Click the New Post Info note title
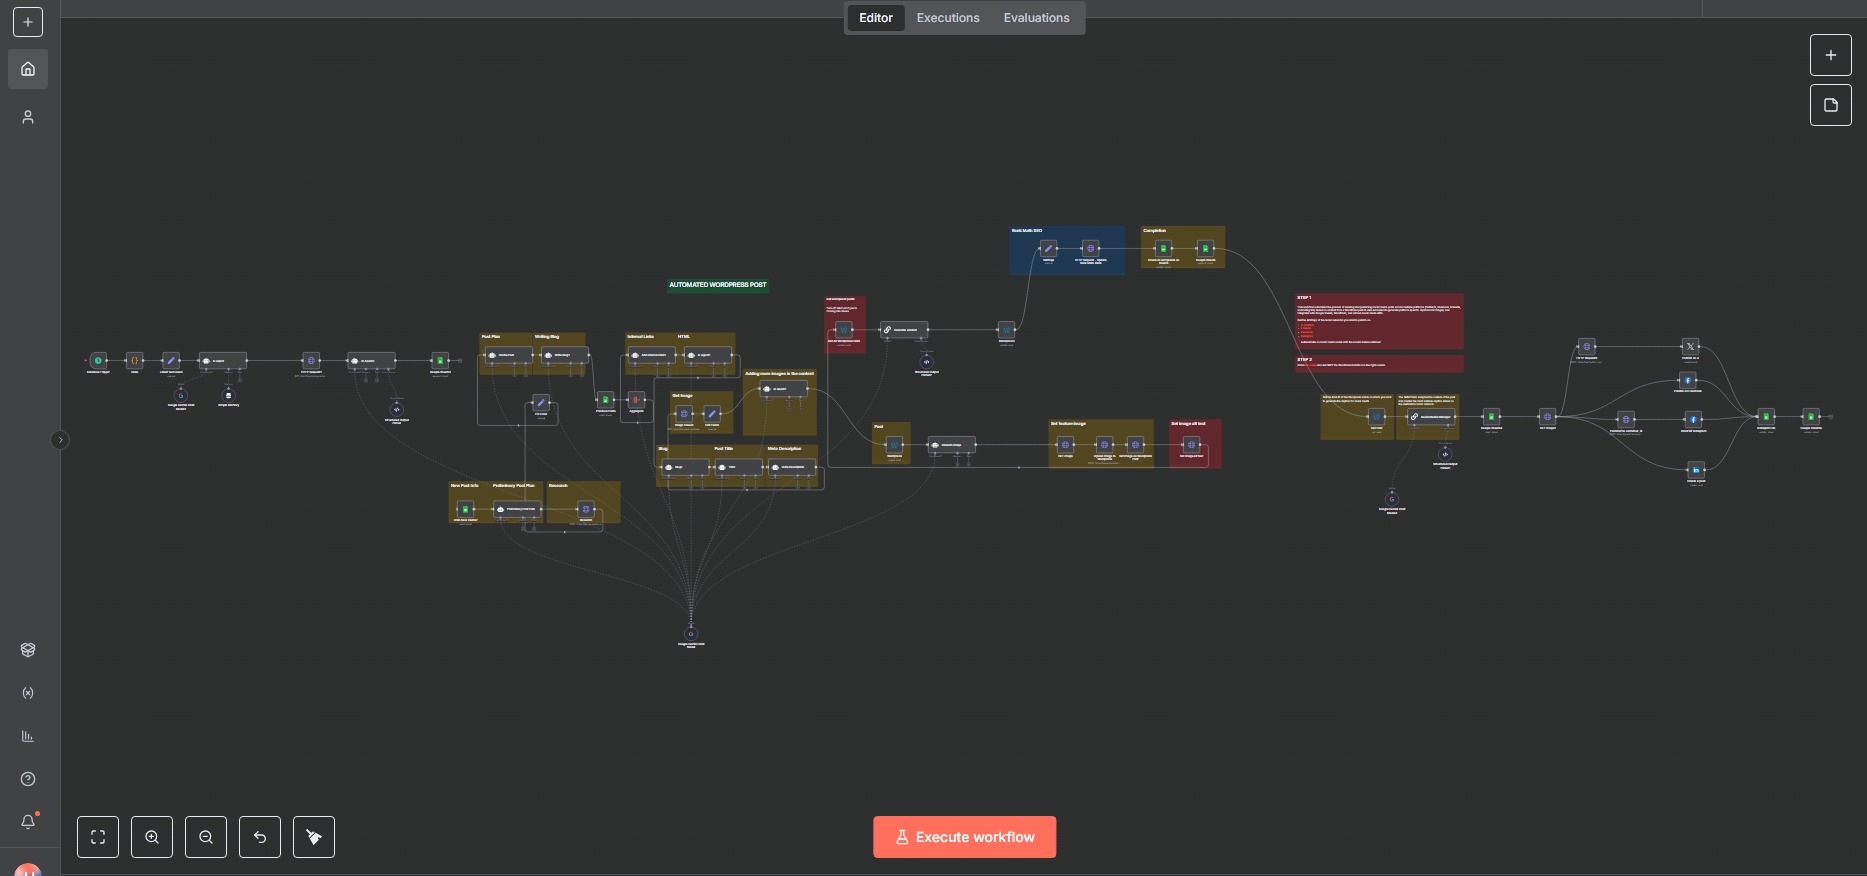 point(465,486)
